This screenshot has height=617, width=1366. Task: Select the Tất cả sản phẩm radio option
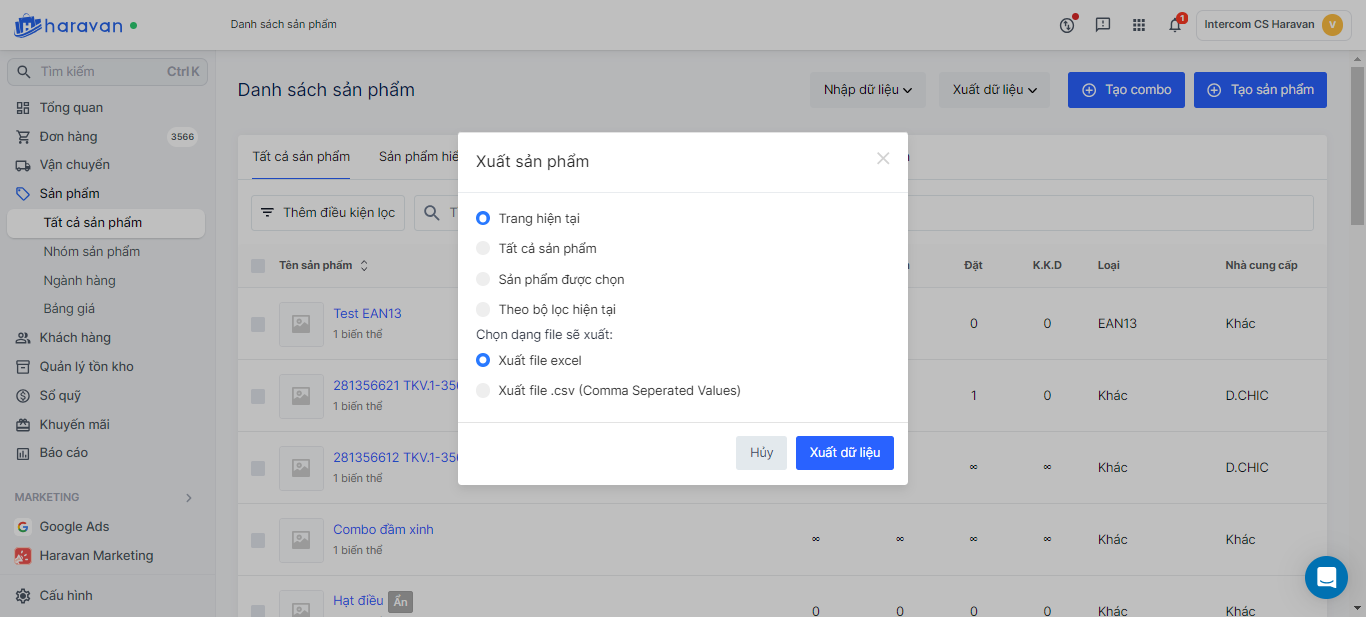point(483,248)
